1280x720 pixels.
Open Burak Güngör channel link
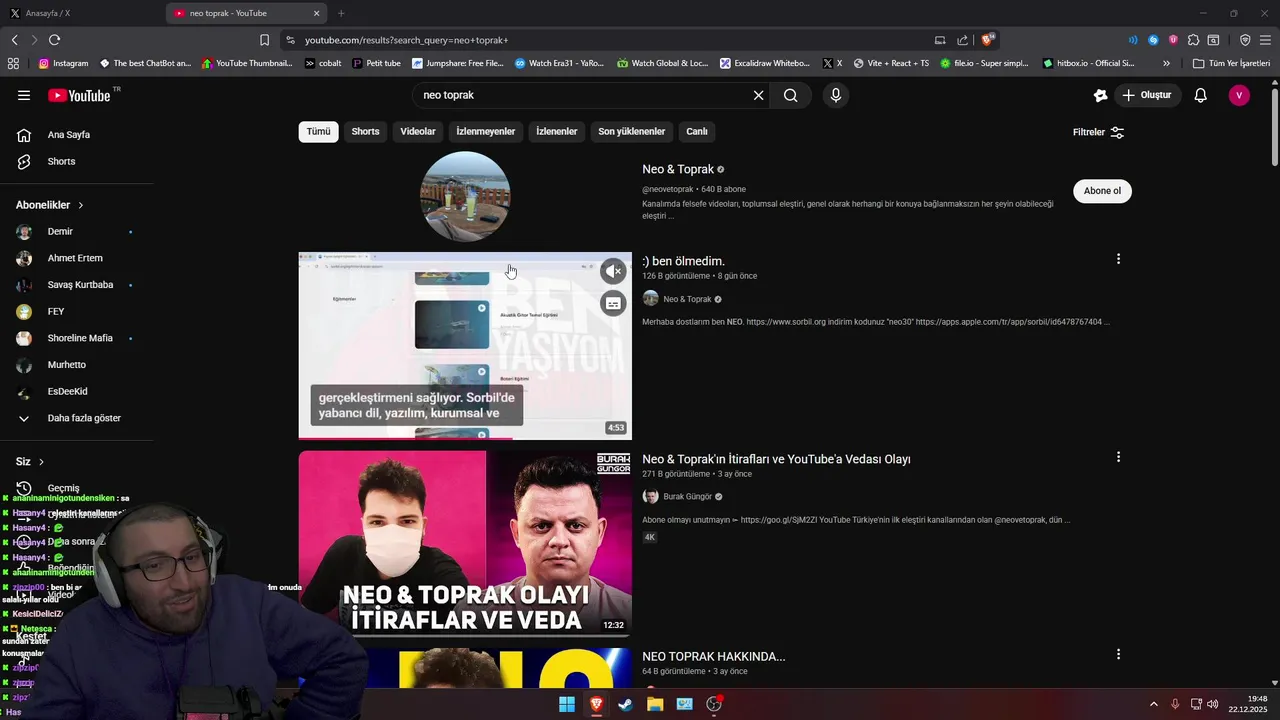tap(687, 497)
